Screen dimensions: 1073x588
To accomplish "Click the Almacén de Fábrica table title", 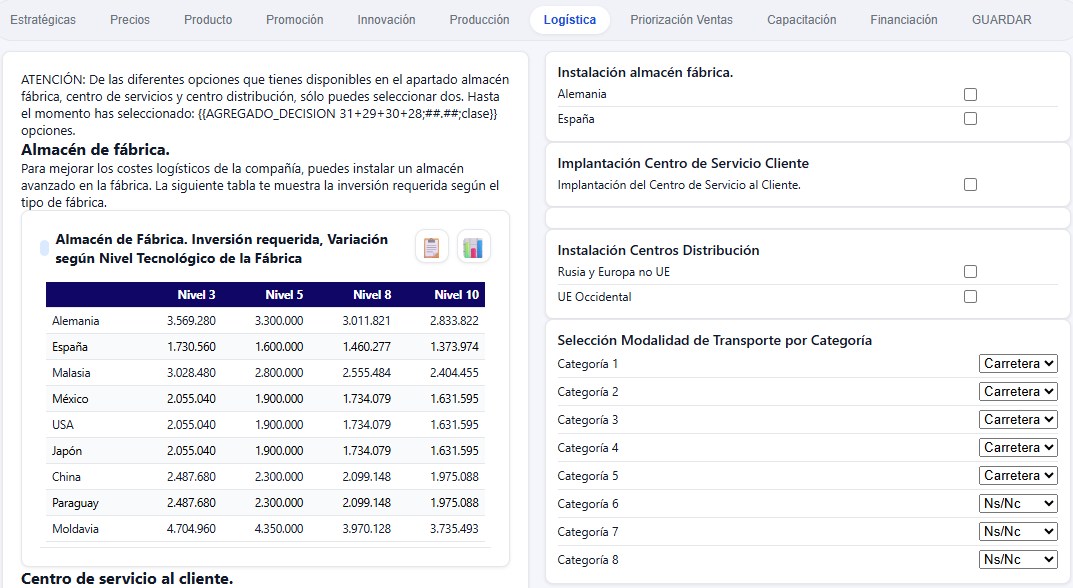I will click(222, 249).
